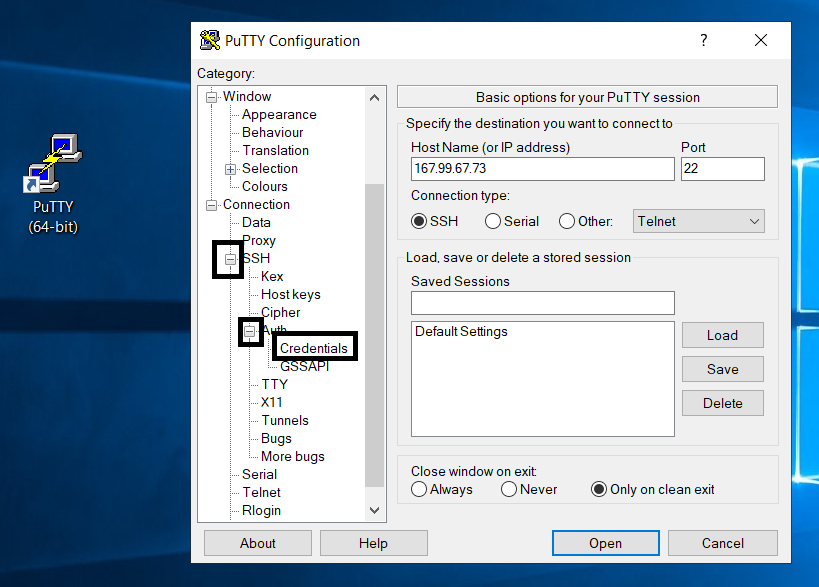Open the PuTTY (64-bit) desktop shortcut
819x587 pixels.
pos(53,183)
